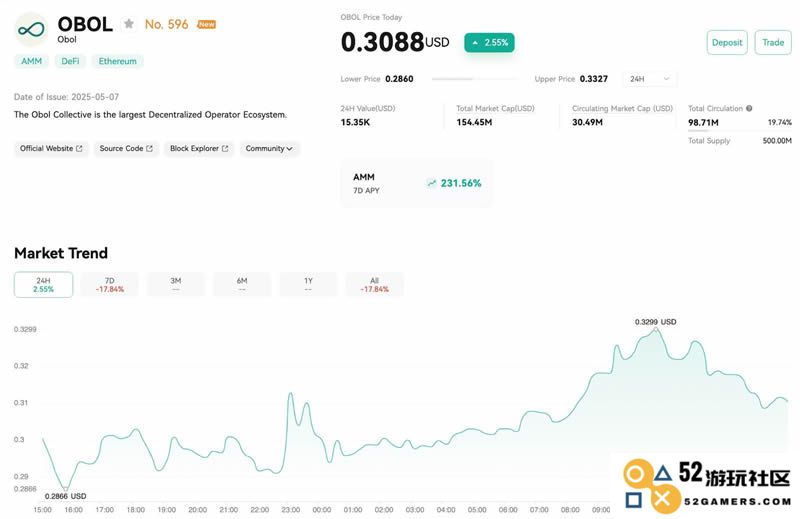Click the 00:00 time label on chart axis
This screenshot has width=800, height=519.
click(x=322, y=510)
